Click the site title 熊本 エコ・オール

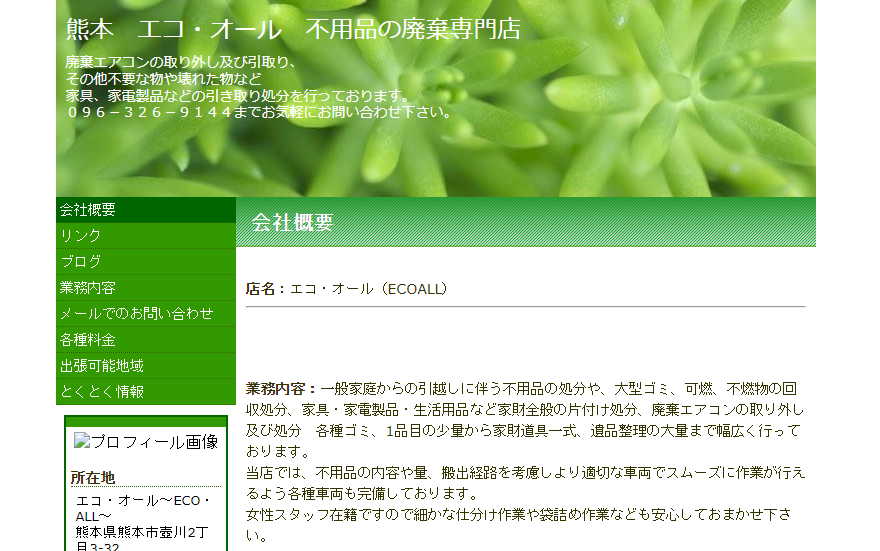pos(293,29)
